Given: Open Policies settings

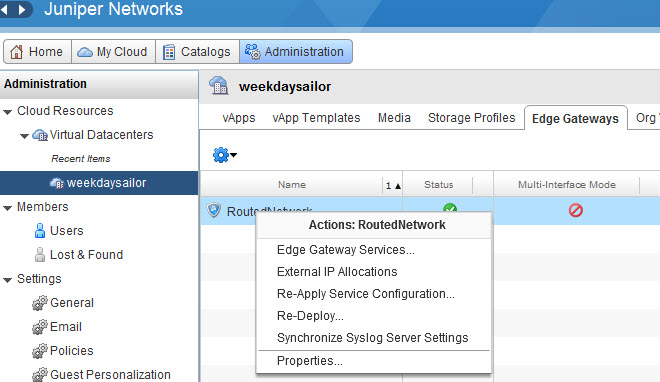Looking at the screenshot, I should [x=72, y=350].
